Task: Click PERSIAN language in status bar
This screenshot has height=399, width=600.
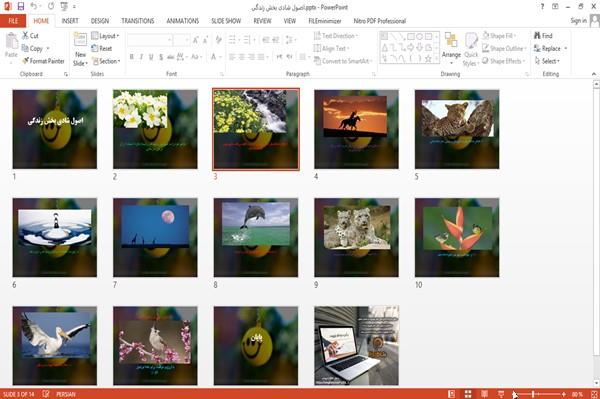Action: [65, 394]
